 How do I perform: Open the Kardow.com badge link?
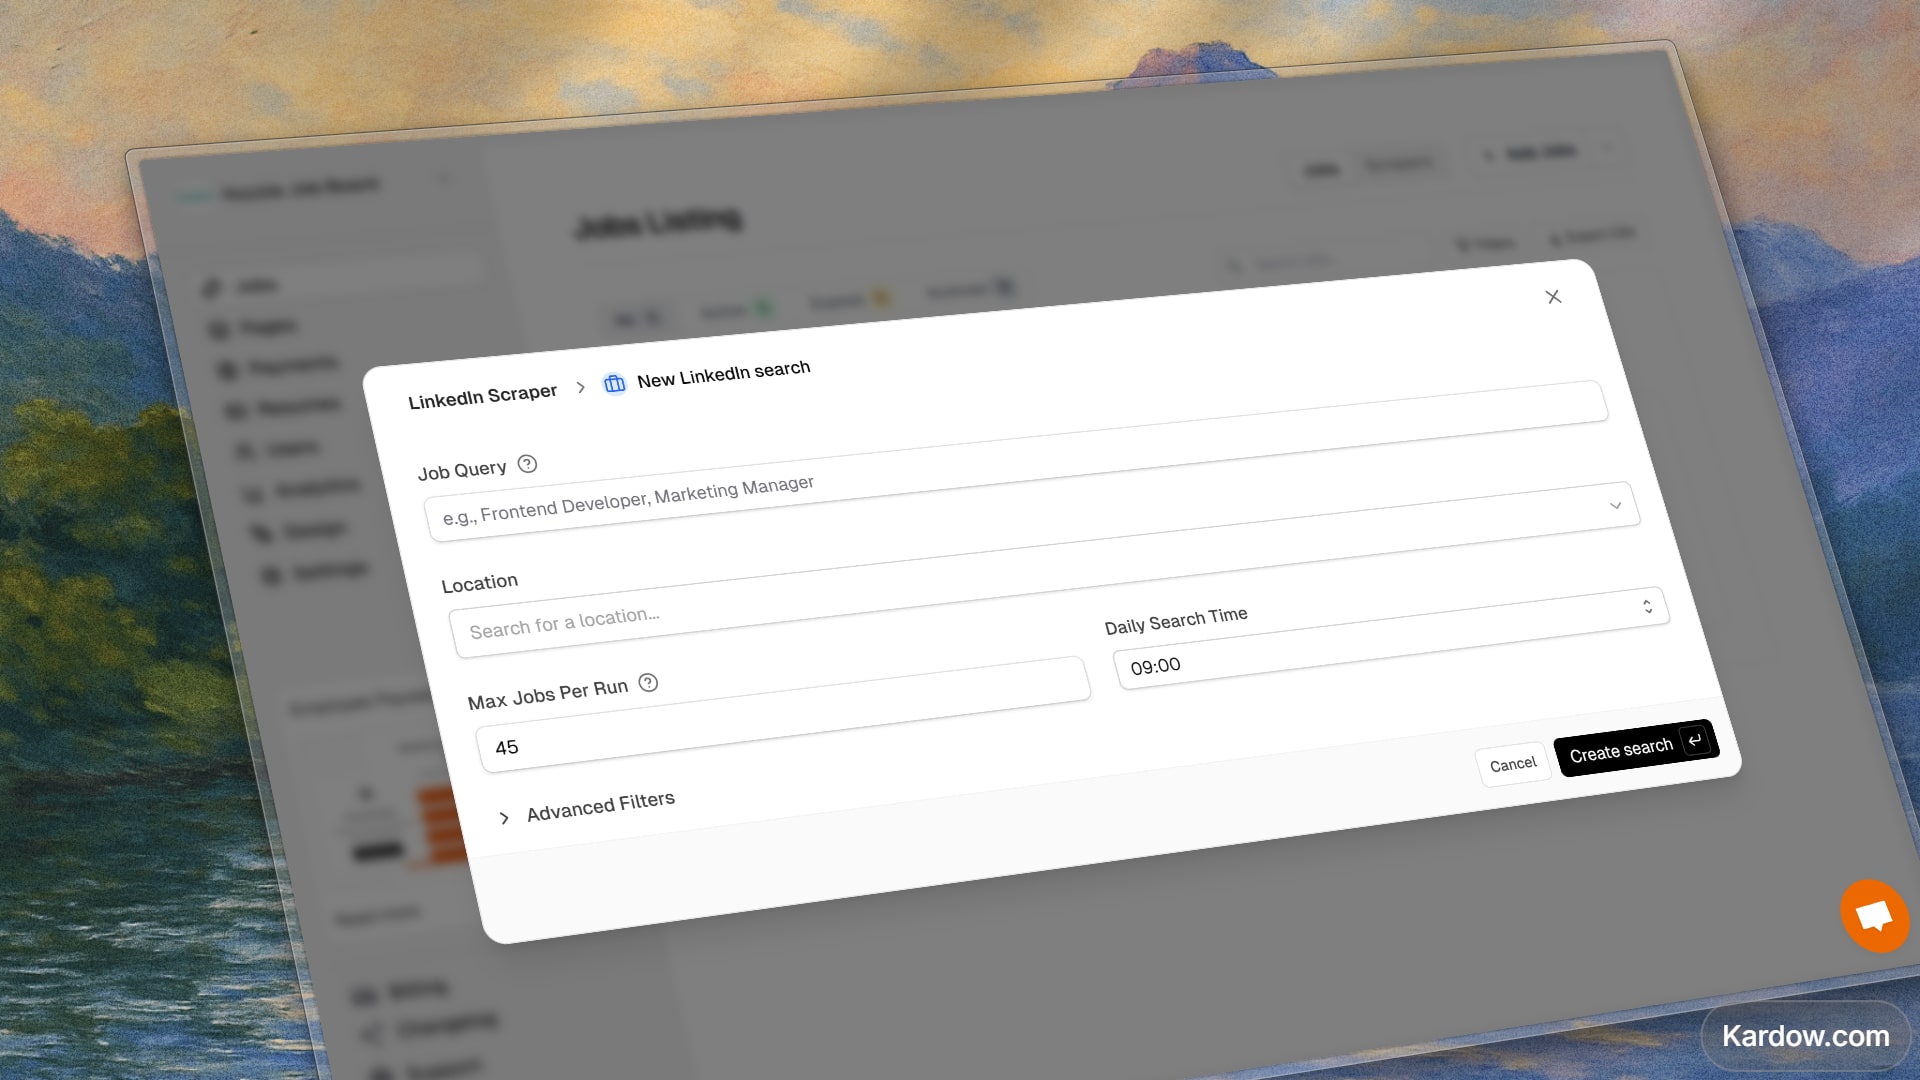pyautogui.click(x=1805, y=1036)
